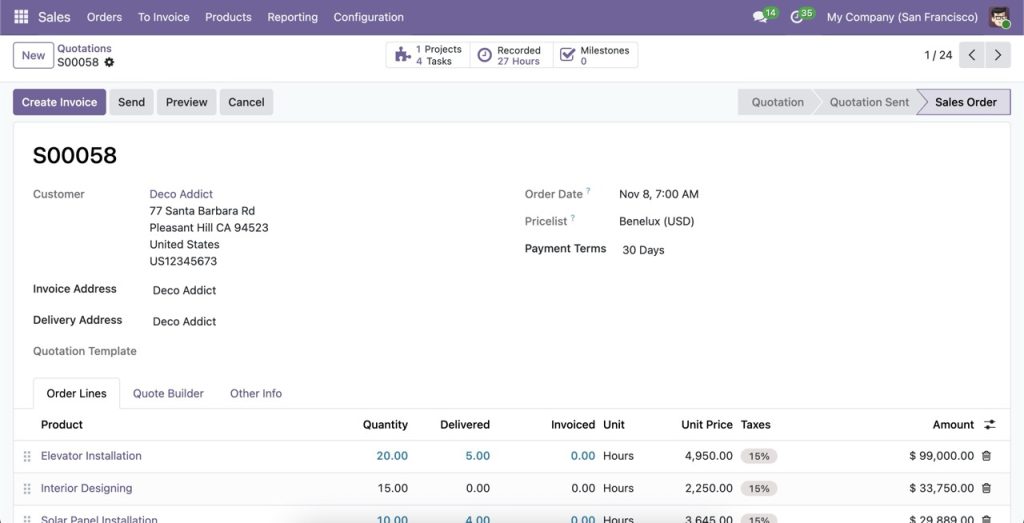Open the apps grid menu icon
Image resolution: width=1024 pixels, height=523 pixels.
point(21,17)
